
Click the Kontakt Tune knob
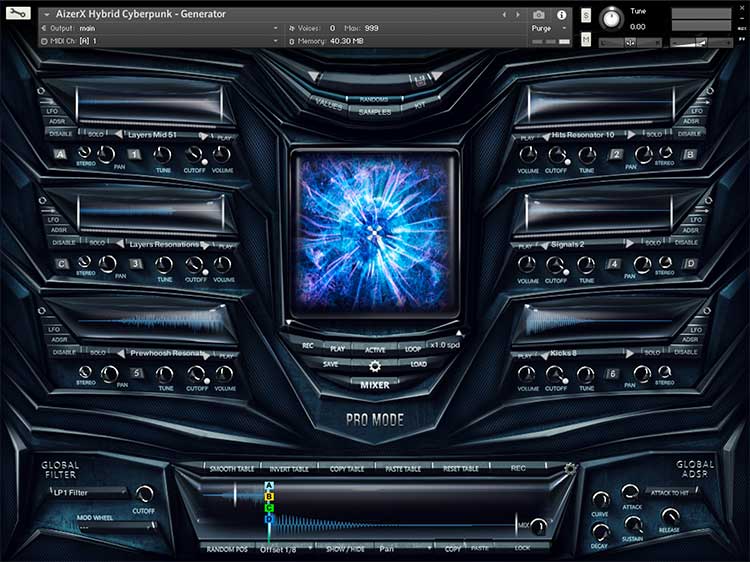coord(611,18)
